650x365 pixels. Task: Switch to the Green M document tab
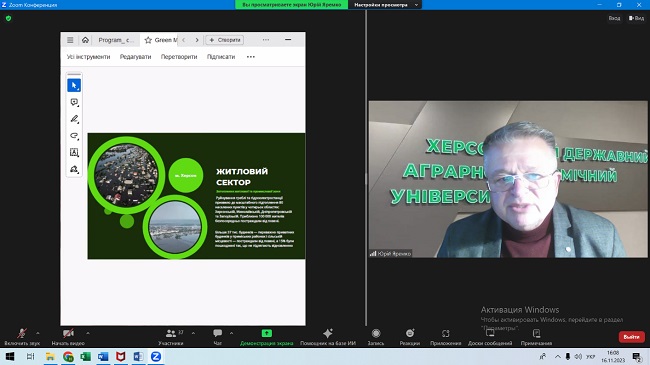point(166,40)
